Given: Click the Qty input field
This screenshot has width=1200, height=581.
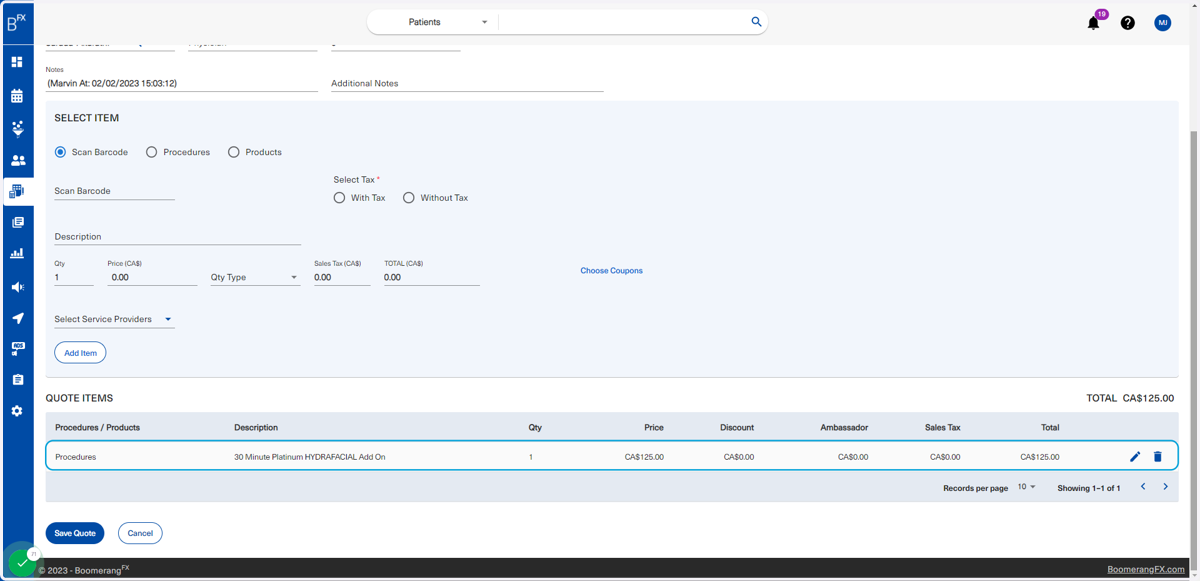Looking at the screenshot, I should (74, 277).
